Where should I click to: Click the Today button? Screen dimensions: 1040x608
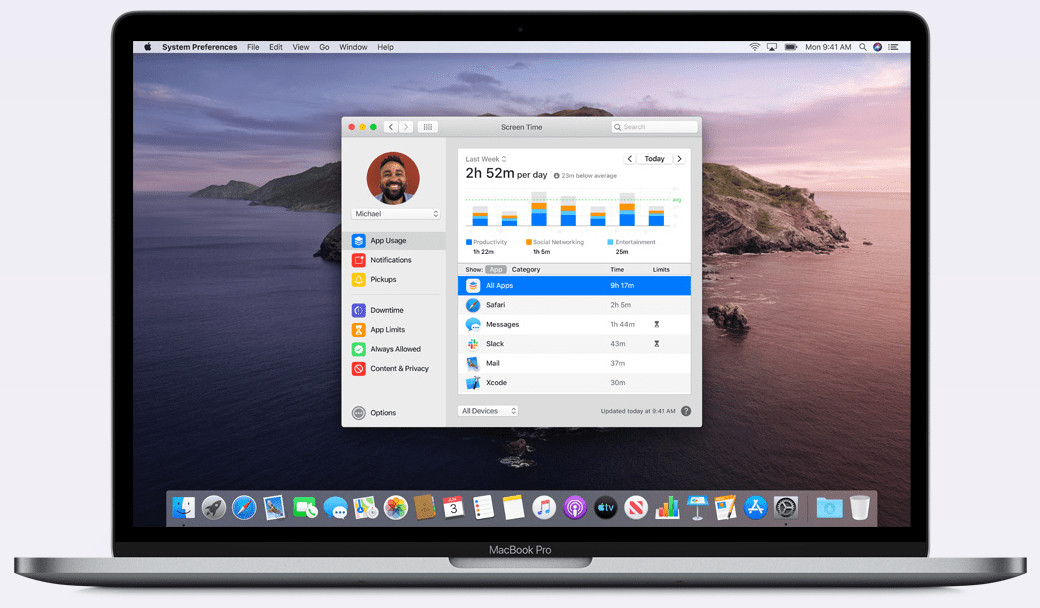coord(655,159)
